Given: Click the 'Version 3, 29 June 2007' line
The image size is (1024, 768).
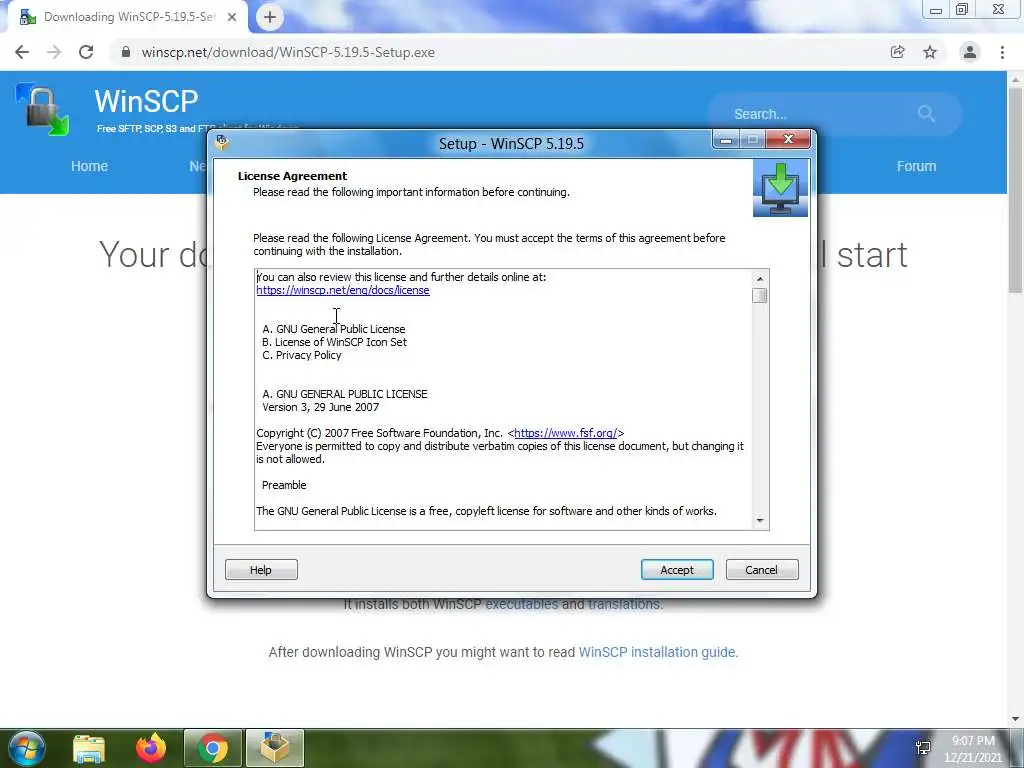Looking at the screenshot, I should (321, 407).
